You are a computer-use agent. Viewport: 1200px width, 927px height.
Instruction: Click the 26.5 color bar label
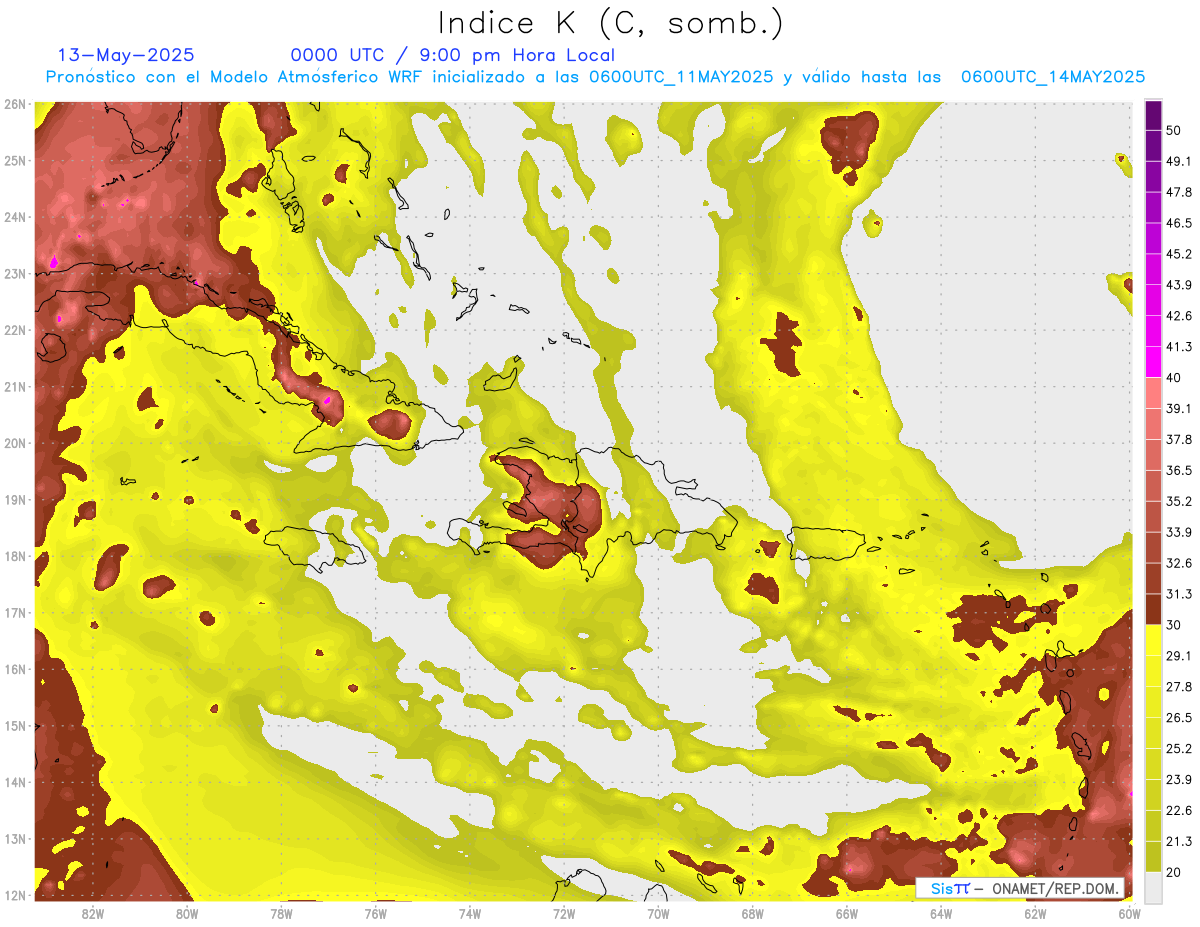coord(1180,717)
